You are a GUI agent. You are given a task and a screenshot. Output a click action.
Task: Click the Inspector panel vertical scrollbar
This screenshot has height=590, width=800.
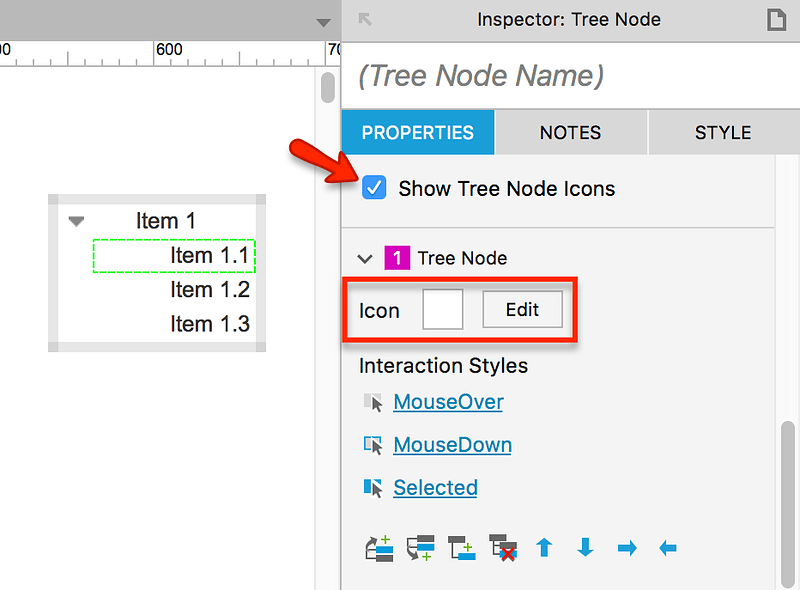tap(788, 504)
